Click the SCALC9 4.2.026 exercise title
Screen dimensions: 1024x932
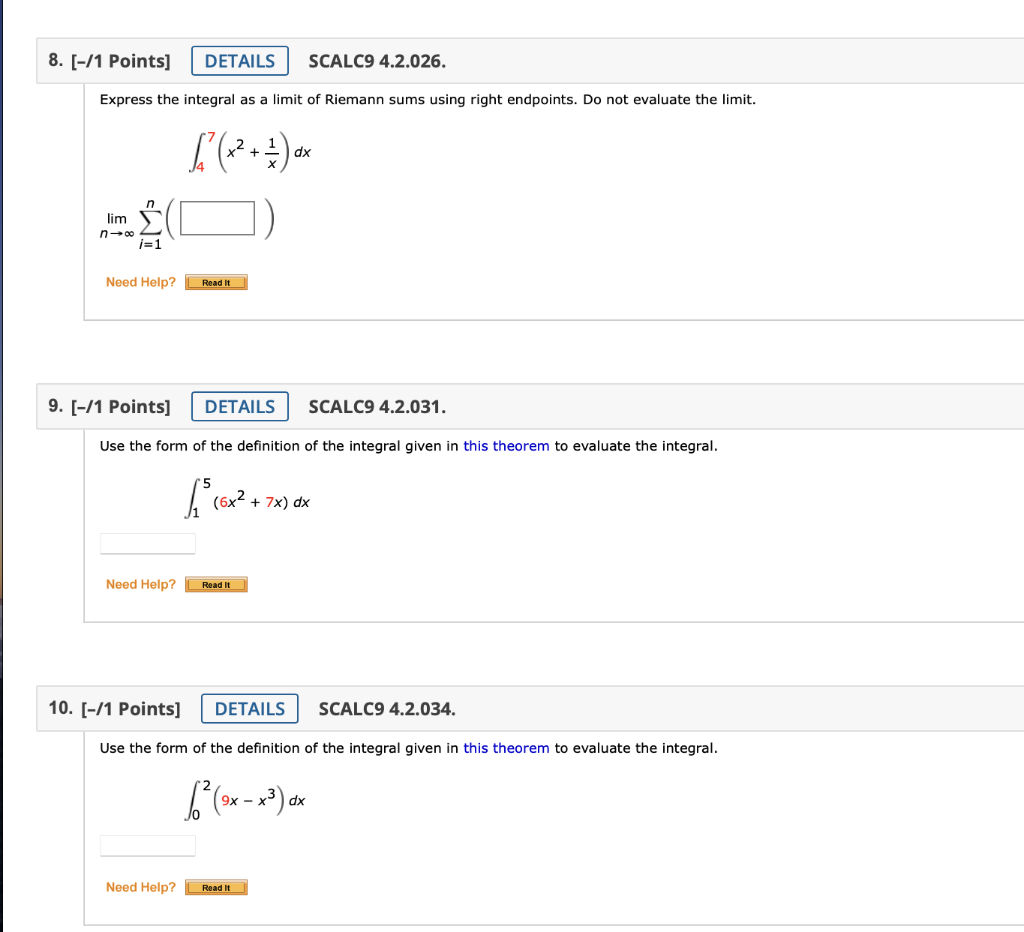point(377,61)
